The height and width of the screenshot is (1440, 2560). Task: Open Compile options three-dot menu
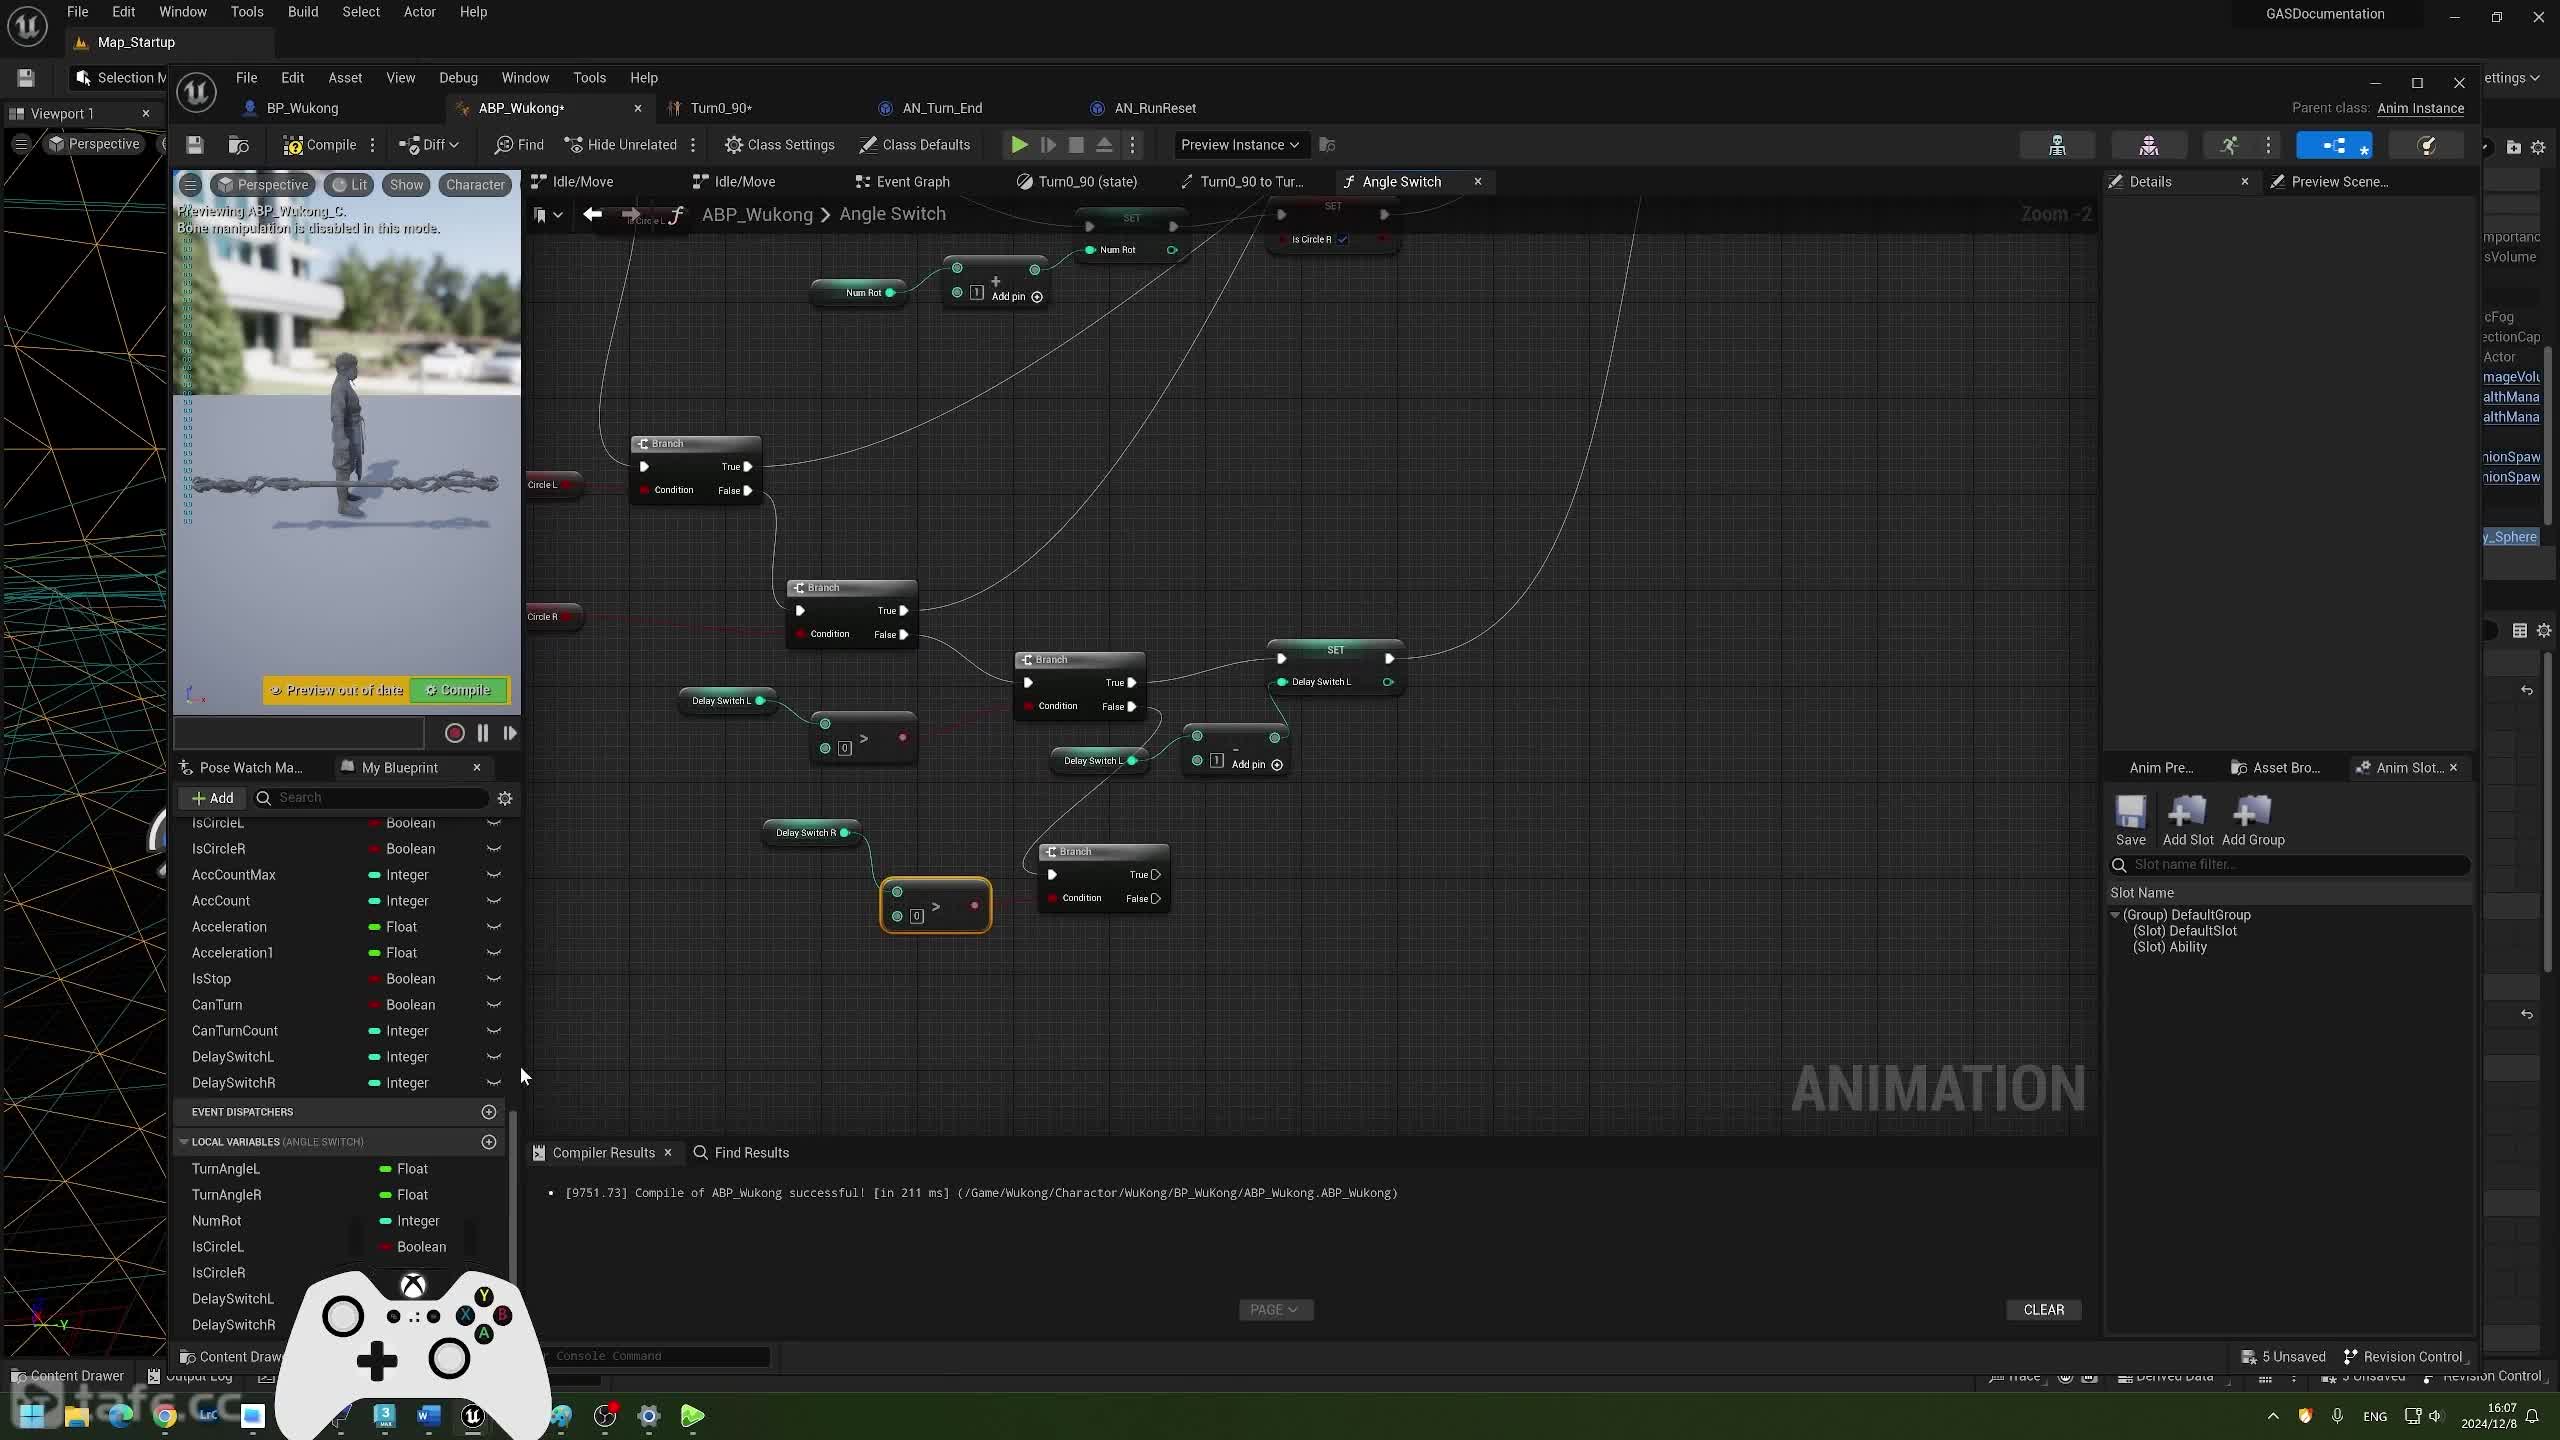coord(372,145)
